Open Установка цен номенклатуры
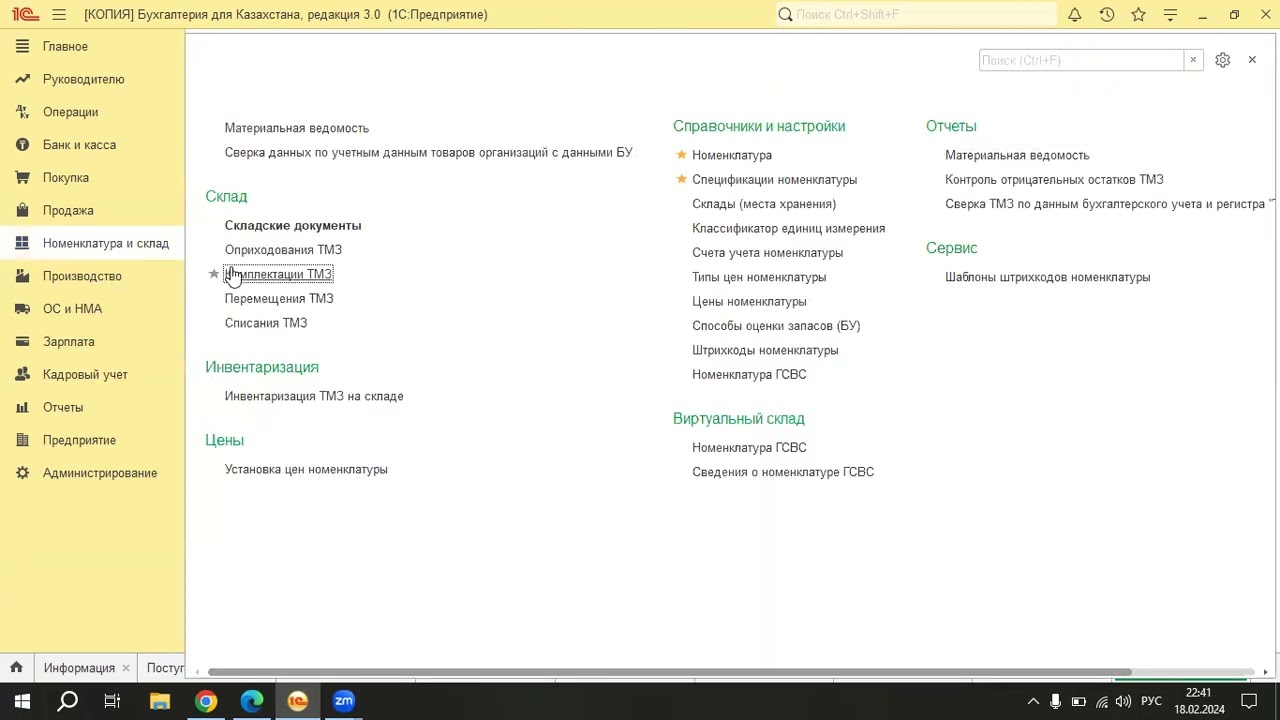 [306, 469]
